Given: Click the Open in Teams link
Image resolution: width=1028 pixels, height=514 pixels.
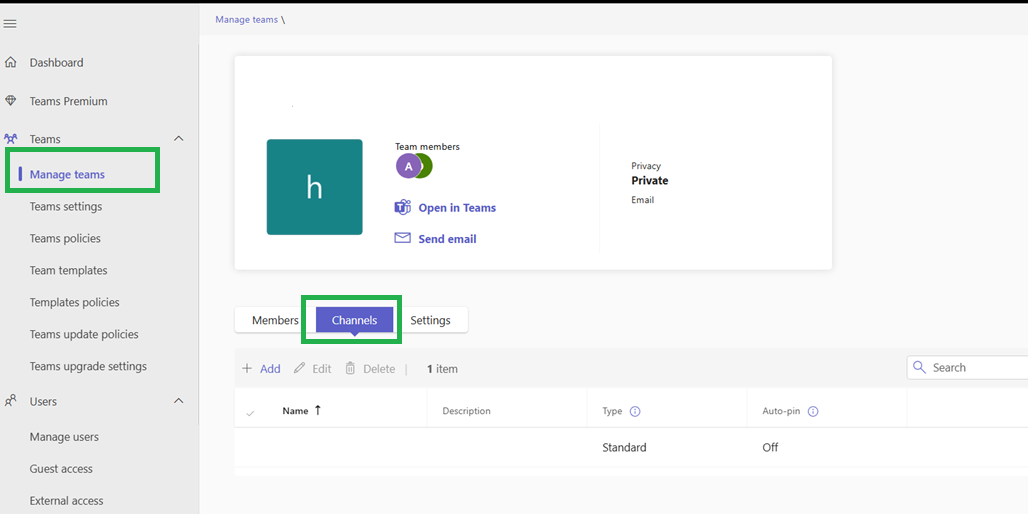Looking at the screenshot, I should click(457, 208).
